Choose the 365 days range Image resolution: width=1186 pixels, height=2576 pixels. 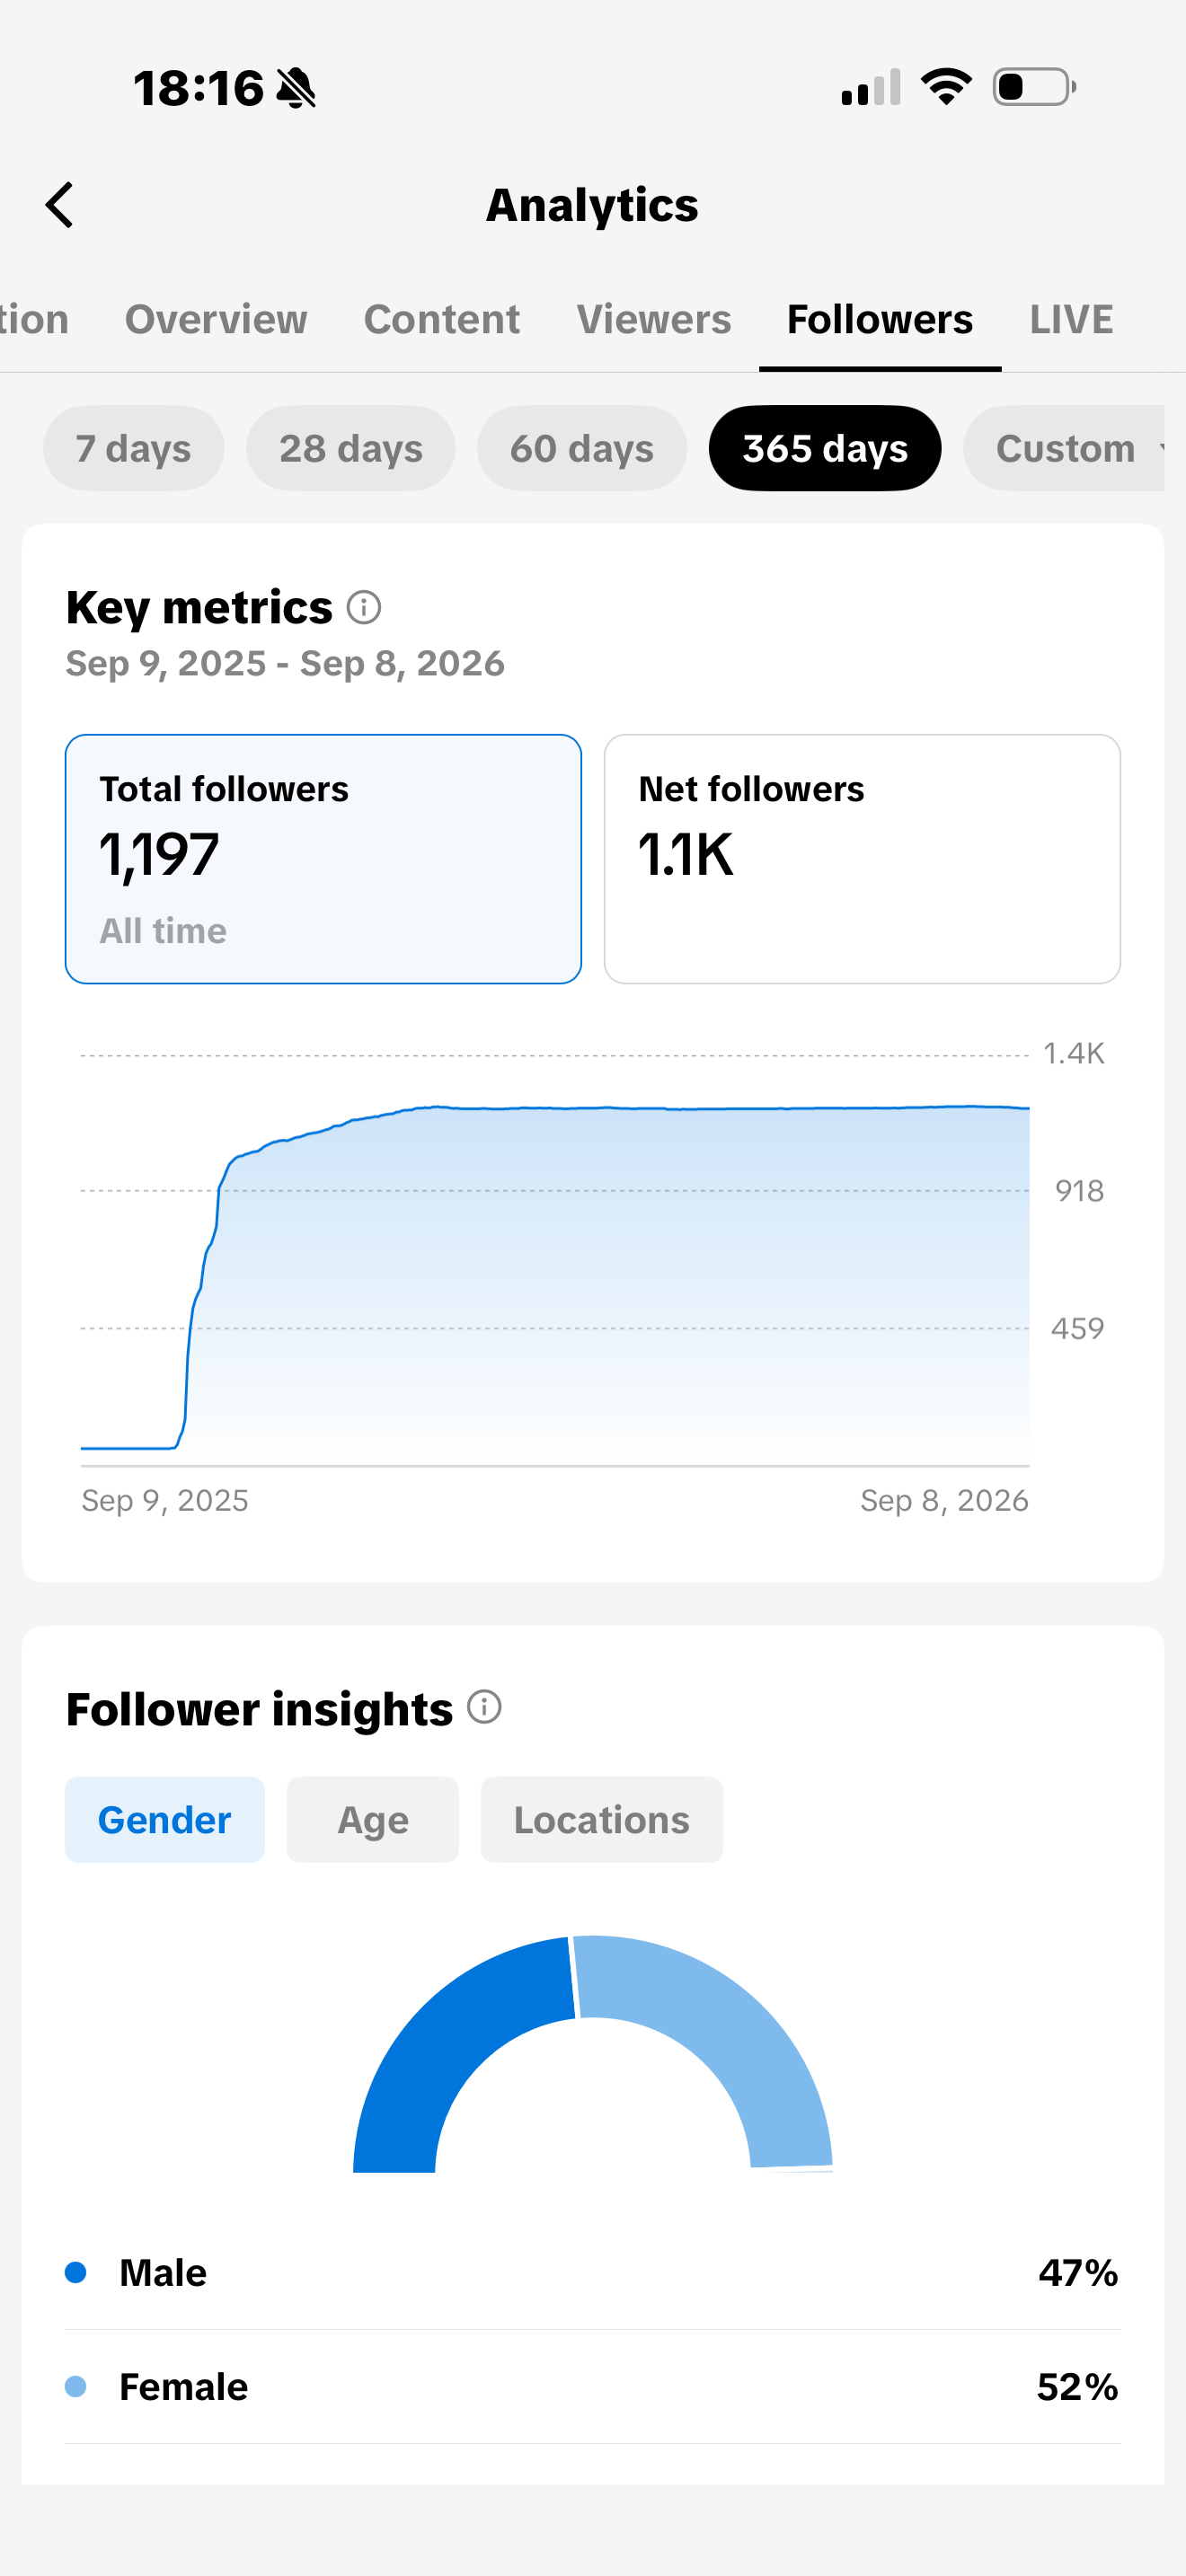tap(825, 448)
